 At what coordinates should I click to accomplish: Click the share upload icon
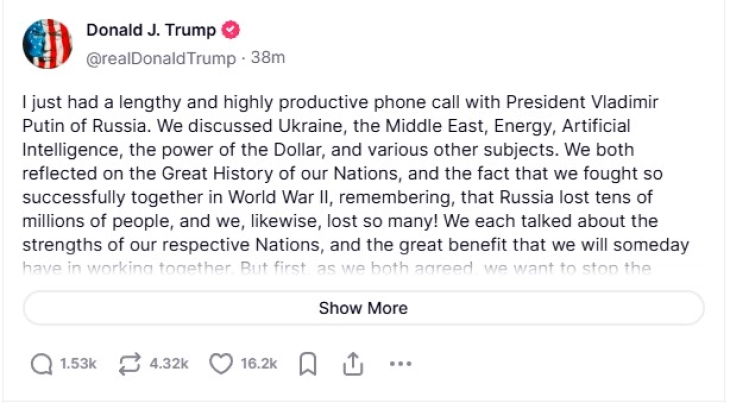(x=352, y=365)
